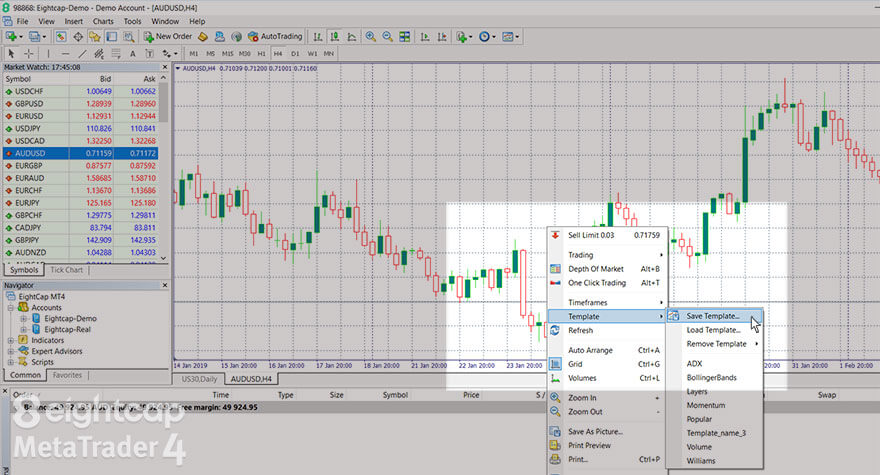The height and width of the screenshot is (475, 880).
Task: Click the Zoom In magnifier toolbar icon
Action: pos(370,36)
